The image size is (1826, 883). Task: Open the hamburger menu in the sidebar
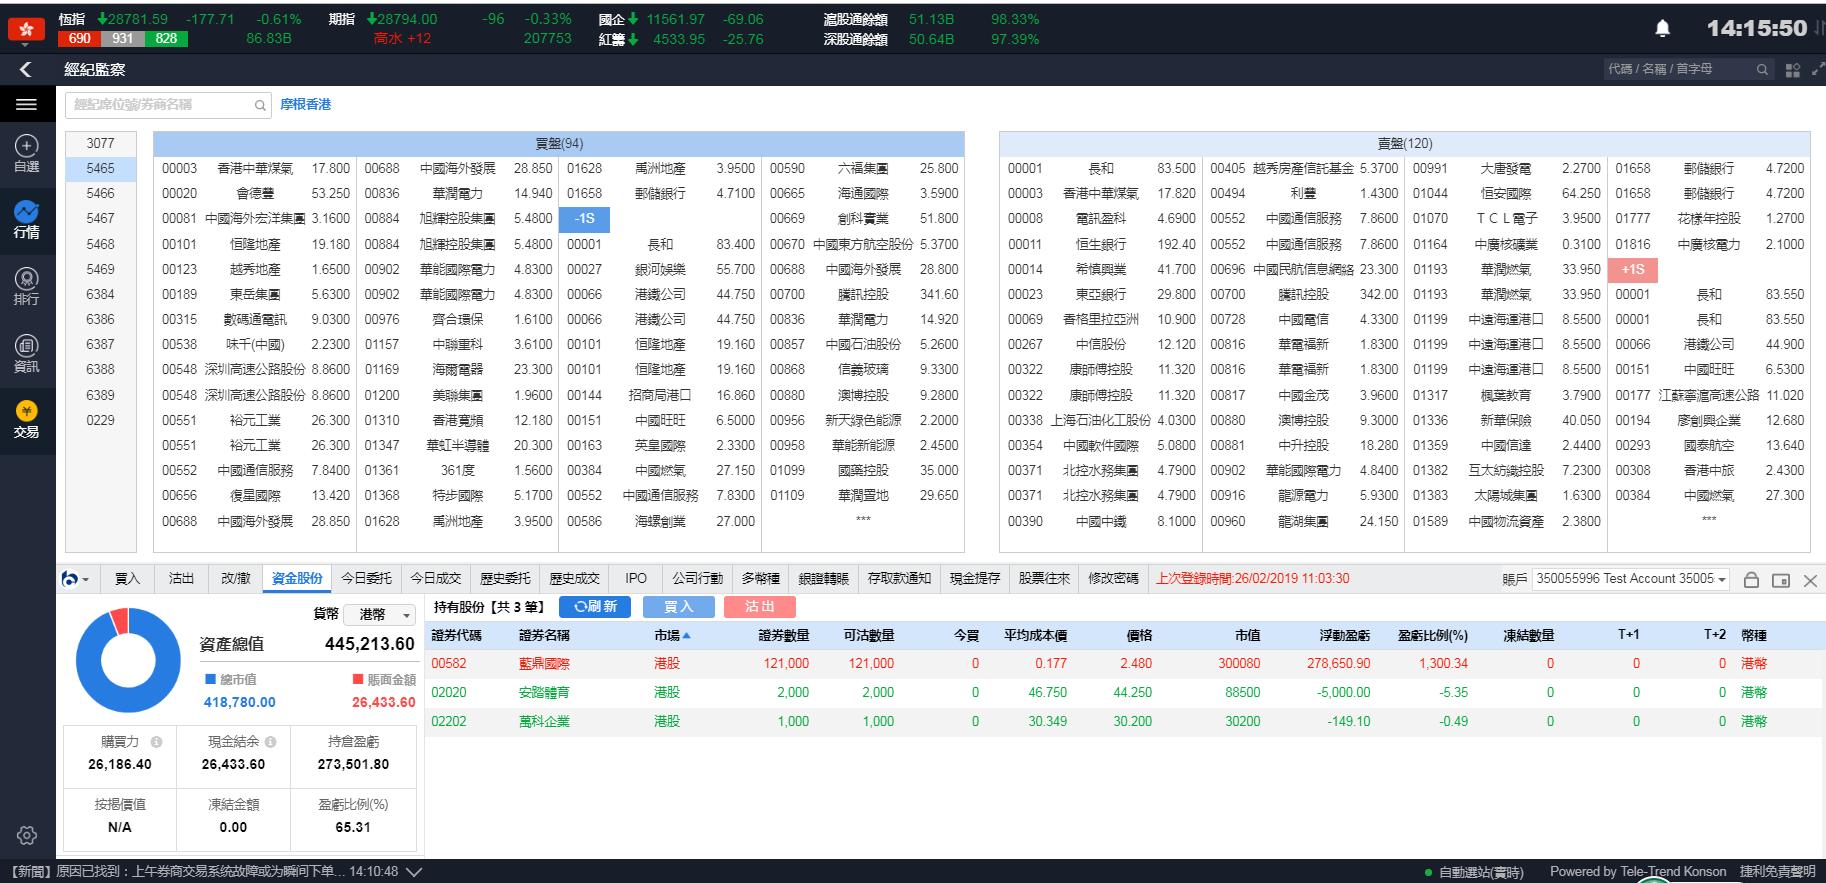pyautogui.click(x=26, y=104)
